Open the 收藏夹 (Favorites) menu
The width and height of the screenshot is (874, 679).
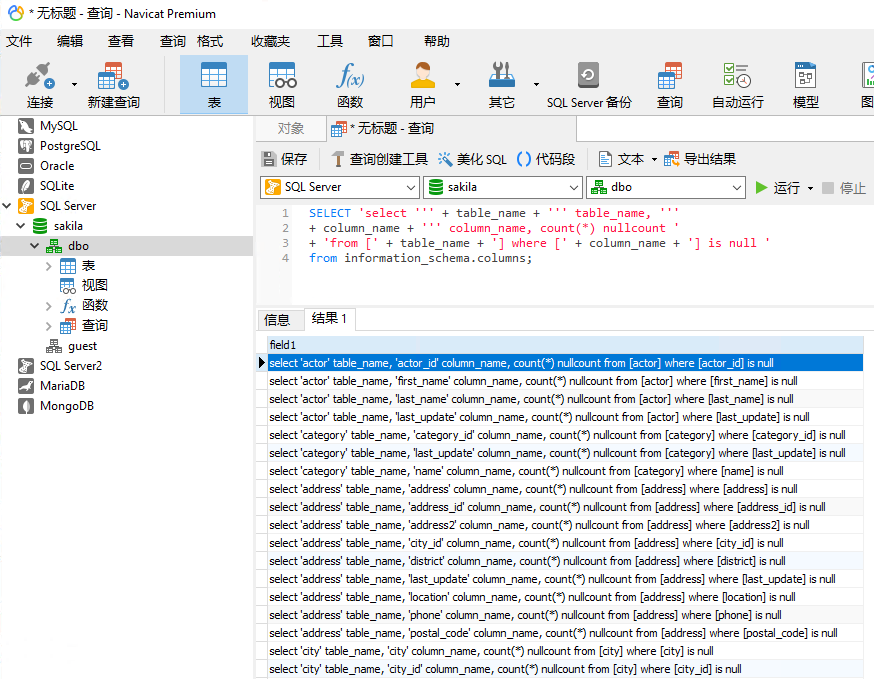[x=270, y=41]
